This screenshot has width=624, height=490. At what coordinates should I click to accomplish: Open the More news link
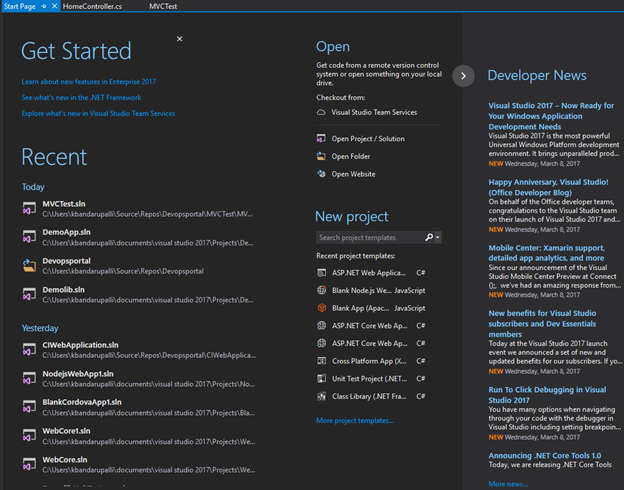pyautogui.click(x=508, y=484)
